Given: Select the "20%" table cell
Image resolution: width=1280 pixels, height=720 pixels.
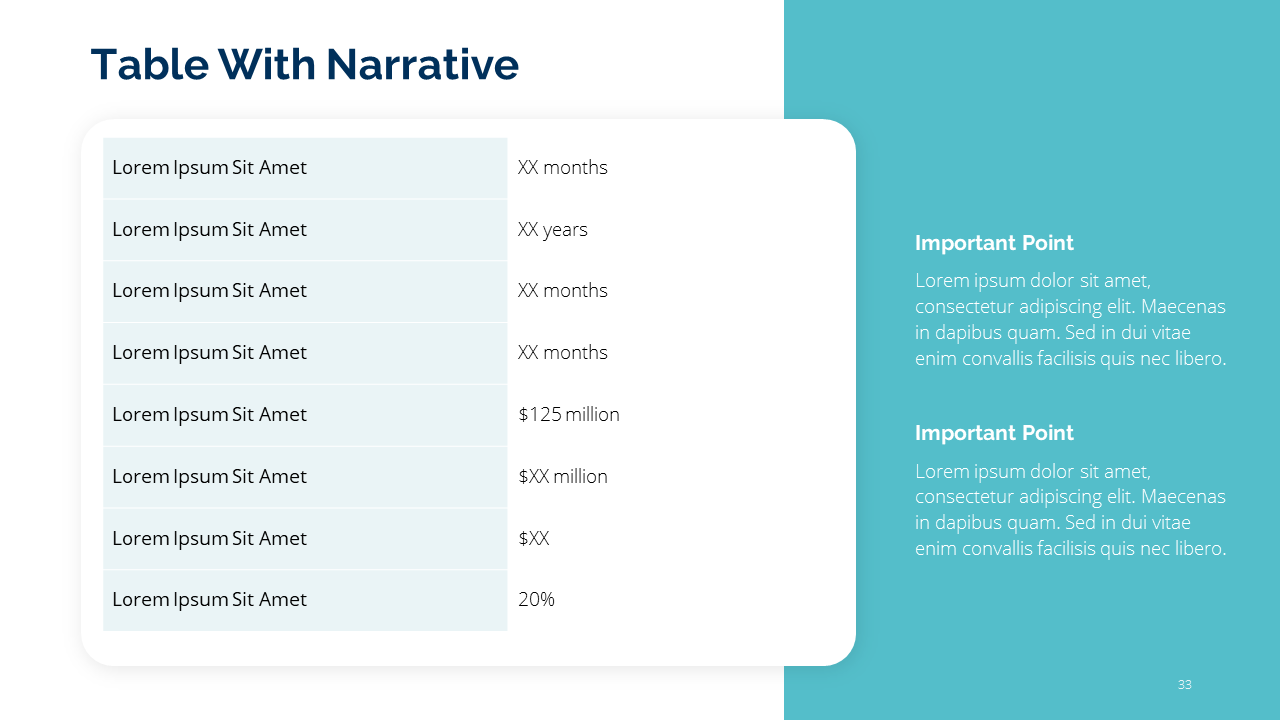Looking at the screenshot, I should [x=537, y=600].
